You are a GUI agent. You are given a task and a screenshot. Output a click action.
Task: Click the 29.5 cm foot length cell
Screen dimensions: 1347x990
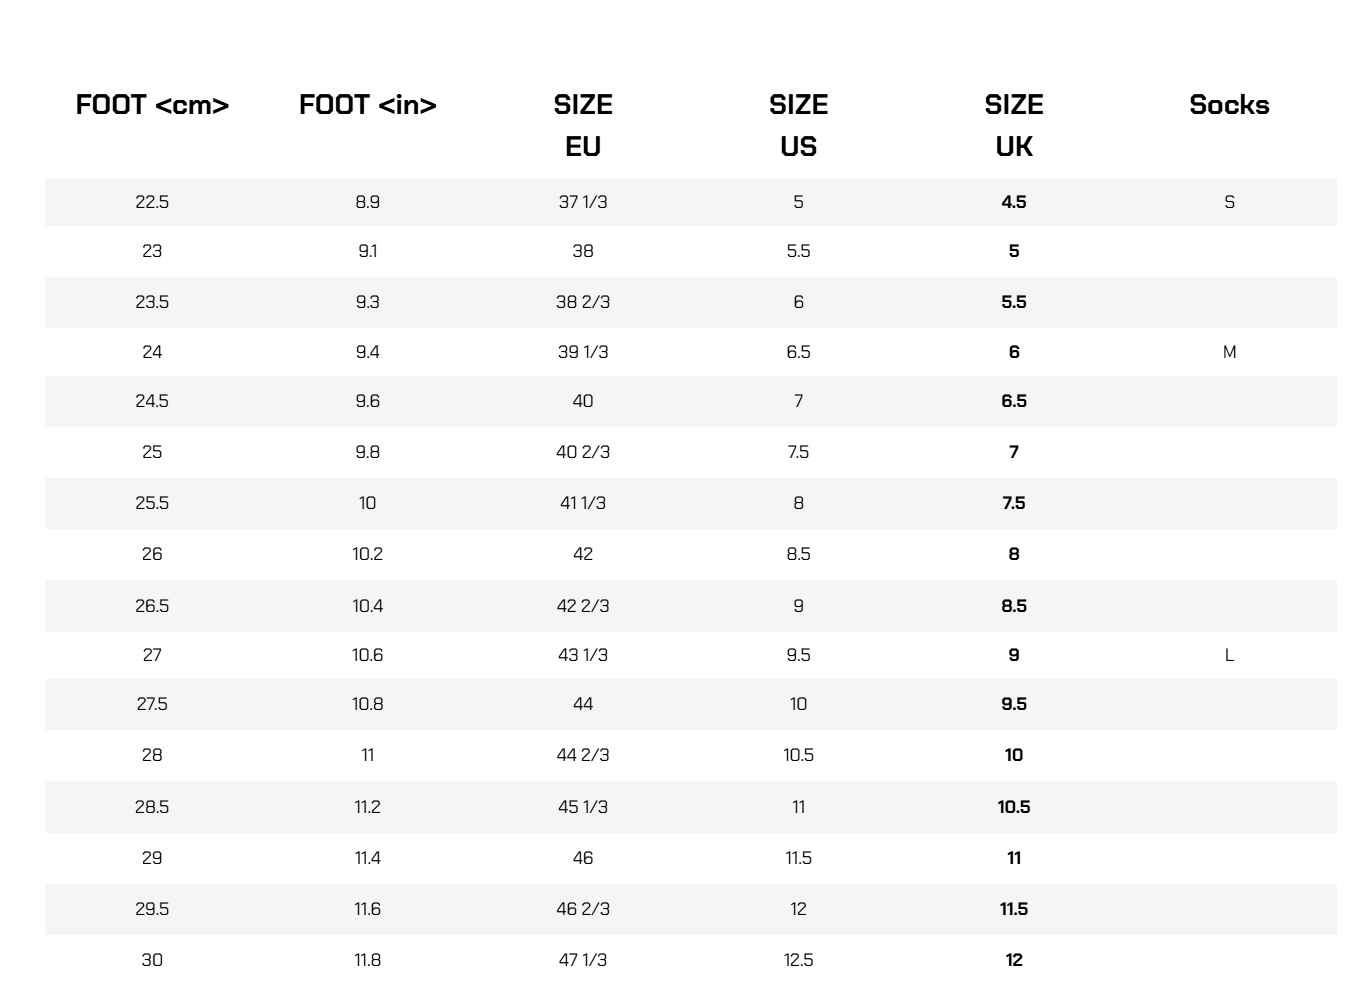click(152, 909)
